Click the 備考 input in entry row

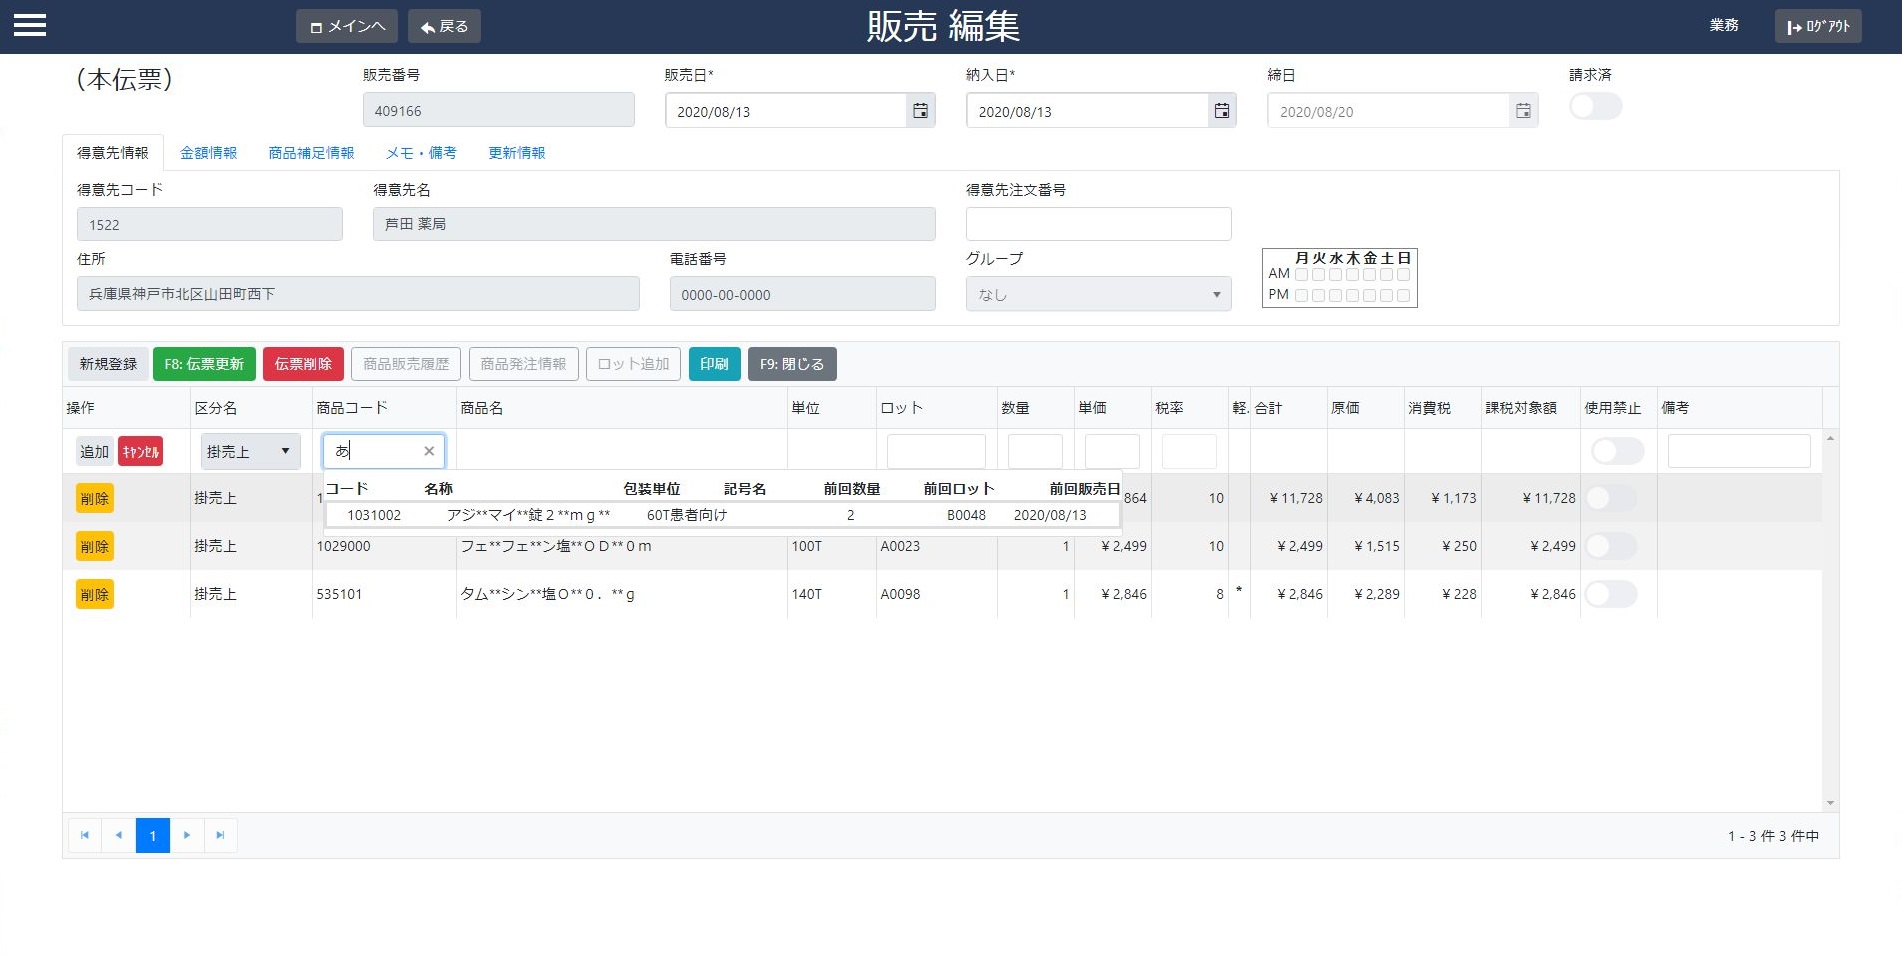coord(1739,451)
